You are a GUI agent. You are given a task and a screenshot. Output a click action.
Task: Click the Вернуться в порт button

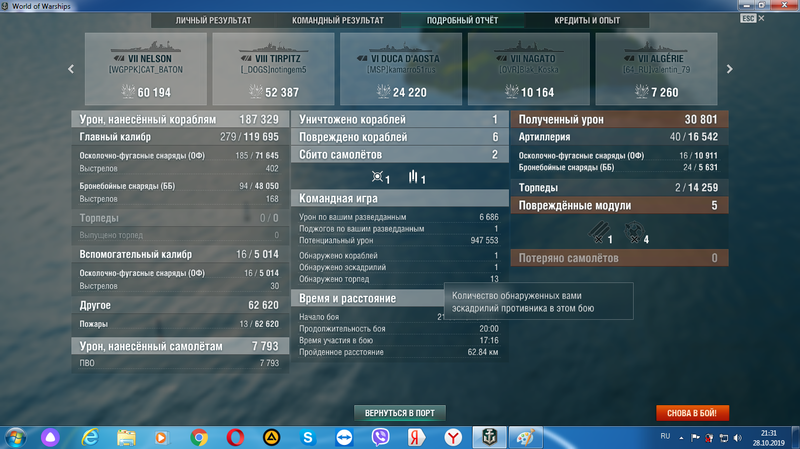399,413
